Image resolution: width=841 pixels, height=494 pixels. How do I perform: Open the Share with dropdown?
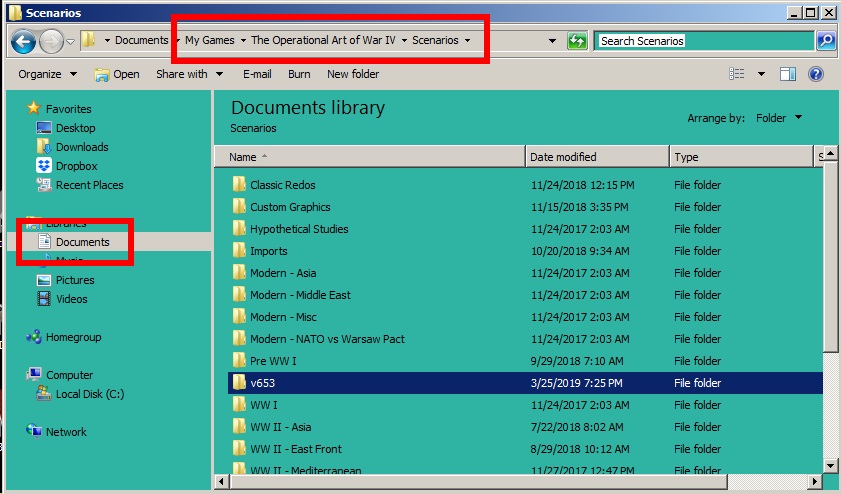189,74
